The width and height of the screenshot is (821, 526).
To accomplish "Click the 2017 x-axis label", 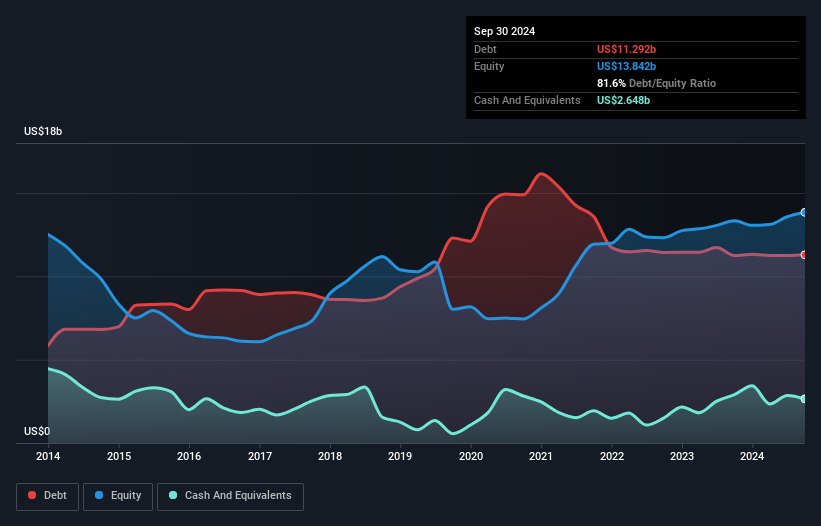I will [260, 456].
